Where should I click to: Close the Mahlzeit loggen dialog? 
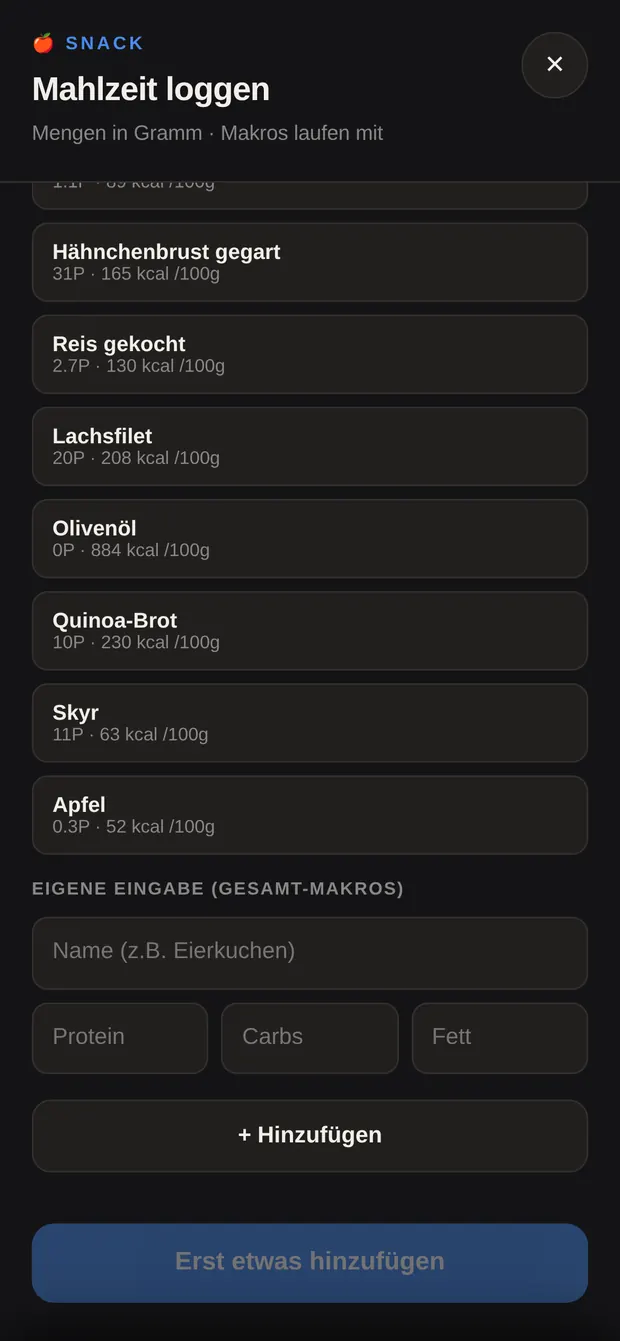[x=555, y=65]
